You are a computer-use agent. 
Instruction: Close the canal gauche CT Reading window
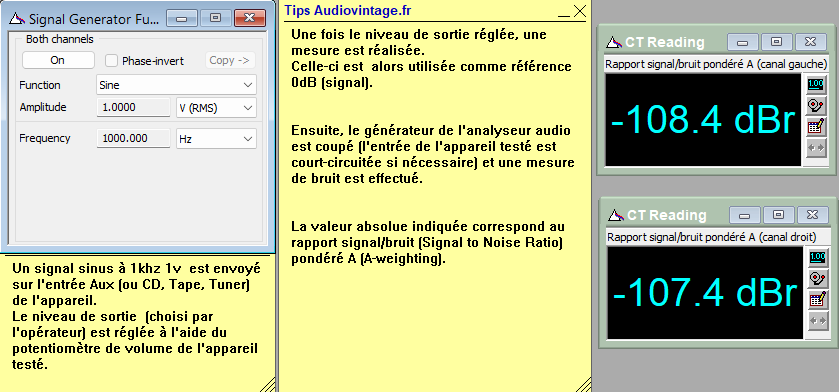811,42
